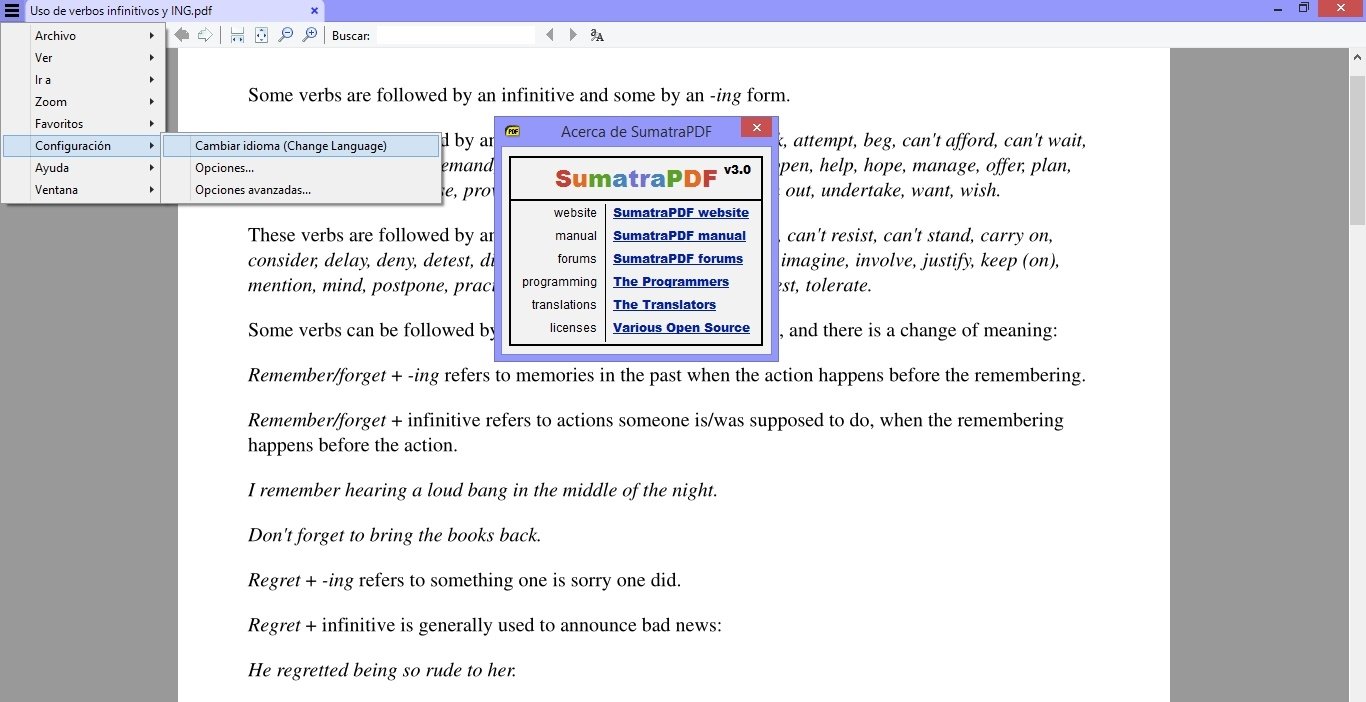Close the Acerca de SumatraPDF dialog
Image resolution: width=1366 pixels, height=702 pixels.
(756, 128)
